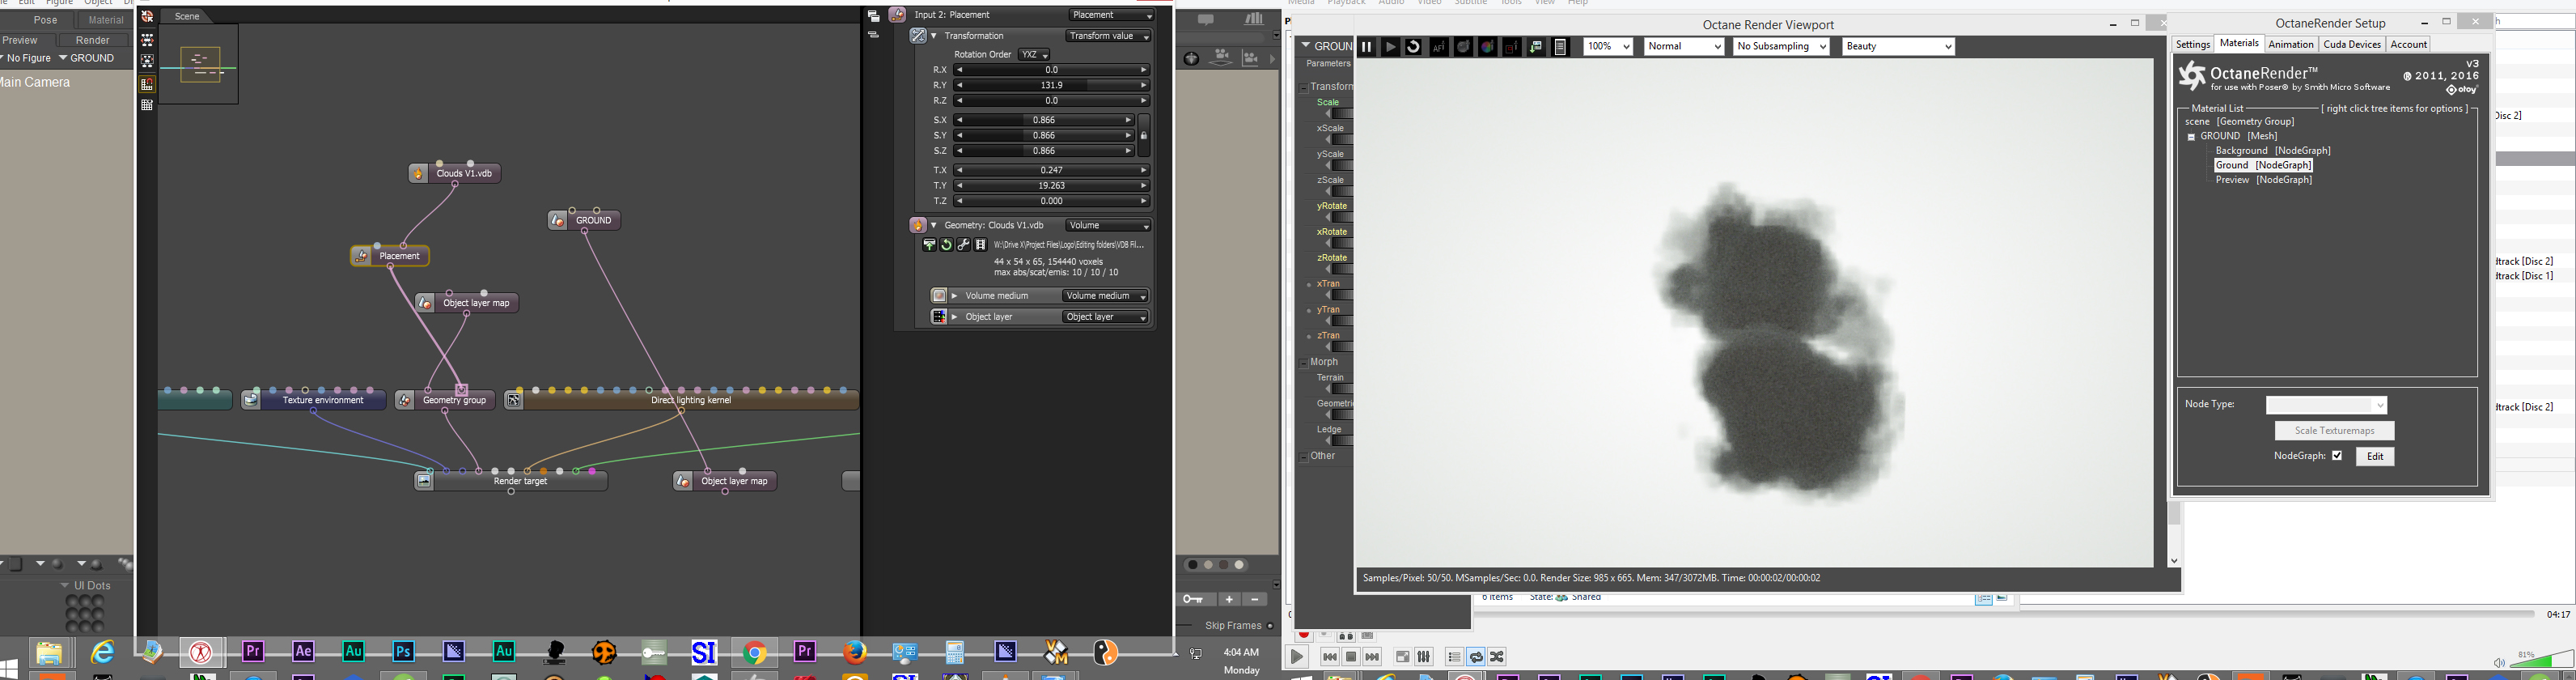Screen dimensions: 2576x680
Task: Switch to the Settings tab
Action: (x=2192, y=44)
